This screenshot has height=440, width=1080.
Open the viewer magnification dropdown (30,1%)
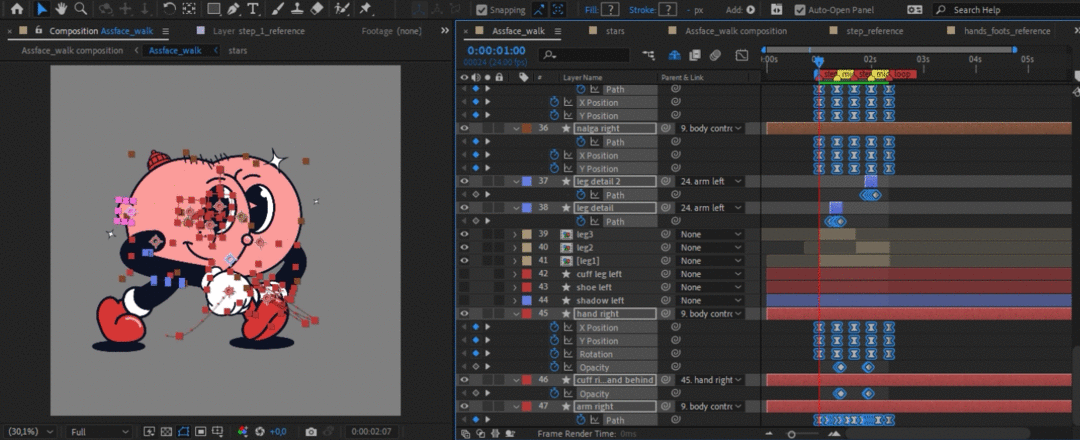(x=30, y=432)
